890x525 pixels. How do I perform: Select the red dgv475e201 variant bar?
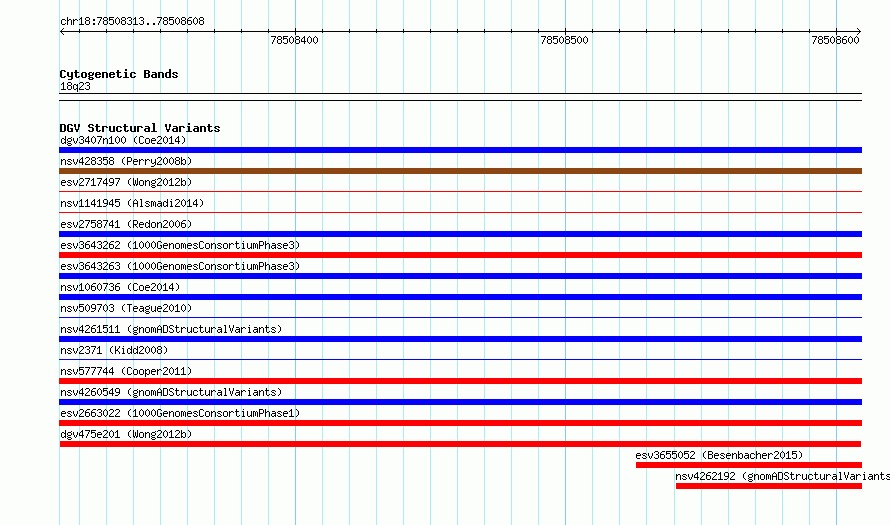click(x=460, y=444)
